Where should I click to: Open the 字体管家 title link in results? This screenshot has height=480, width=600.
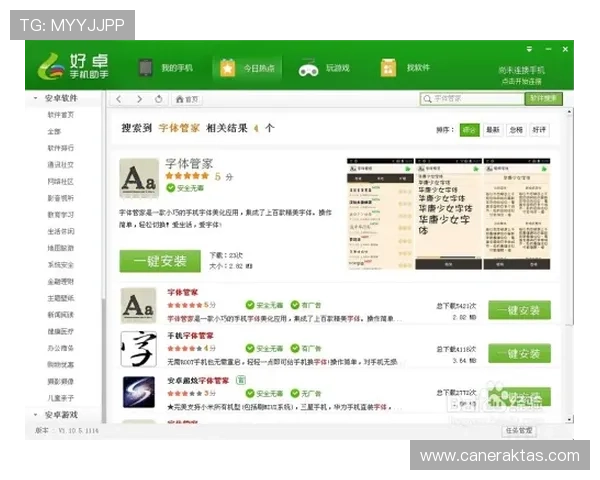tap(183, 292)
